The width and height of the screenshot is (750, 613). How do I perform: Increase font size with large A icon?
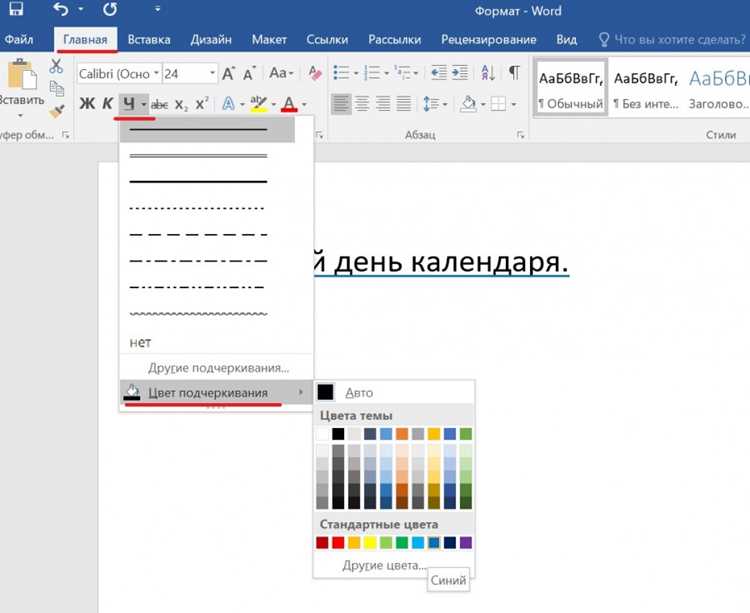228,74
